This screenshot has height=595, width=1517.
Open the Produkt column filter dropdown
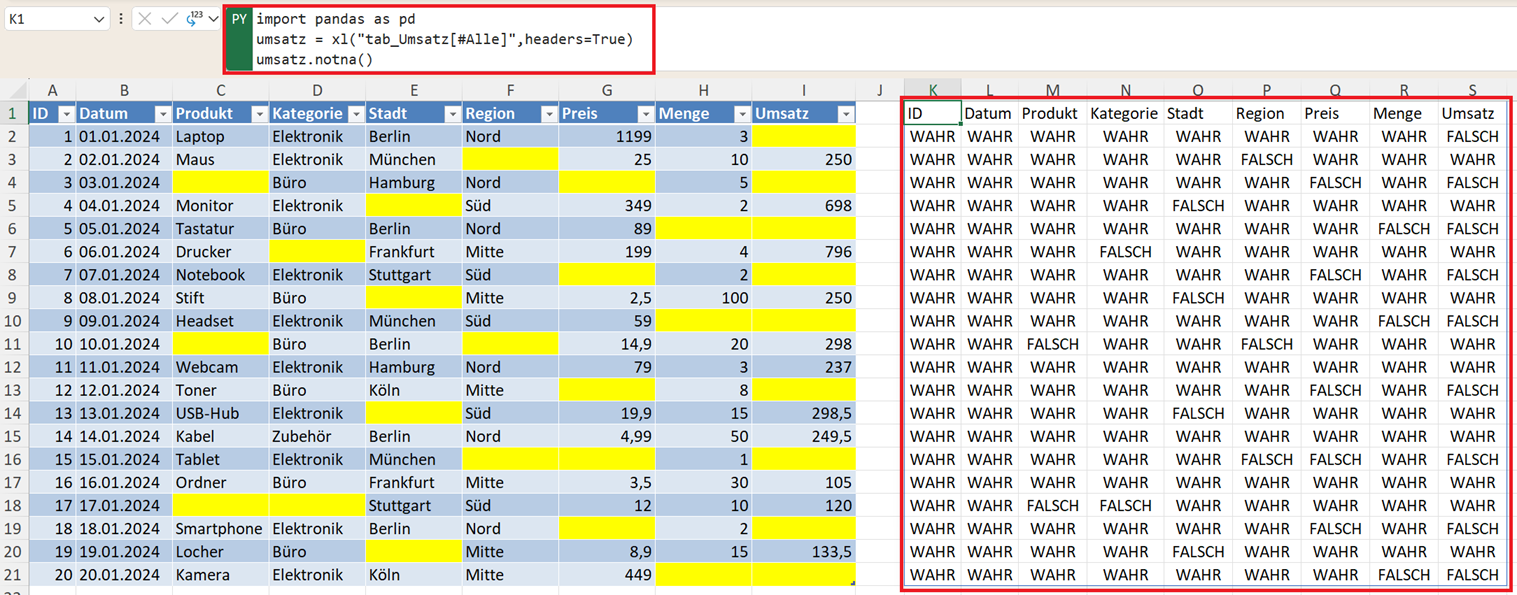tap(258, 114)
